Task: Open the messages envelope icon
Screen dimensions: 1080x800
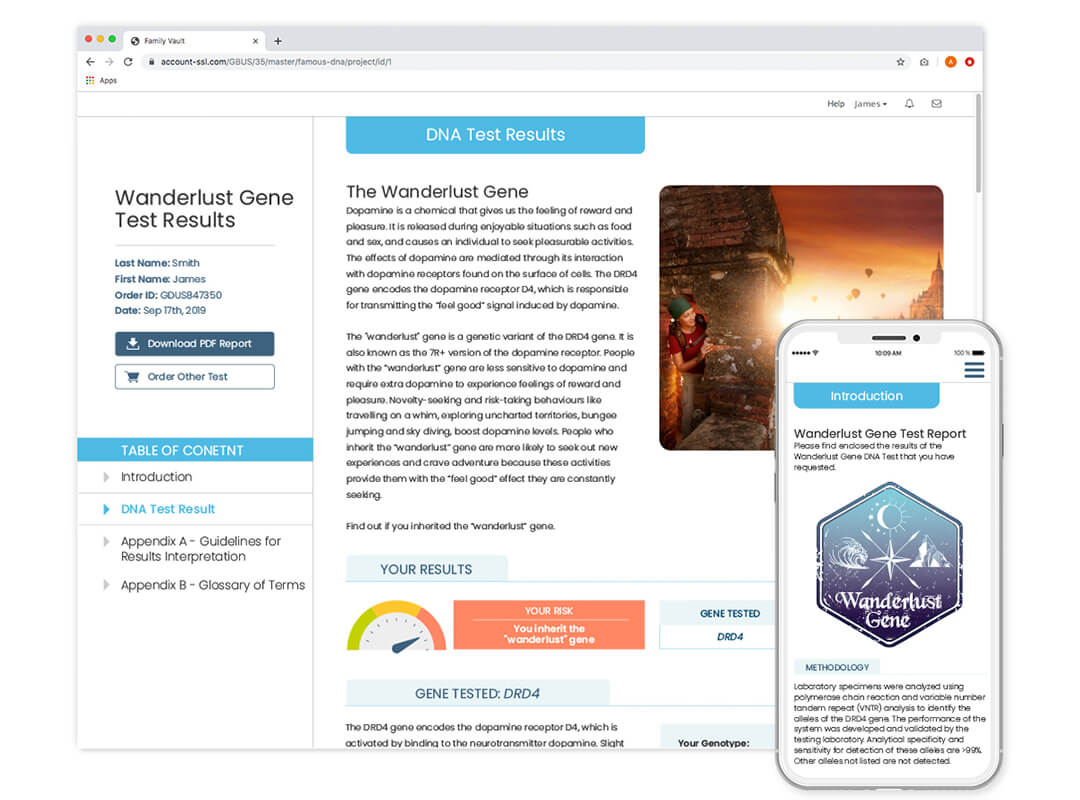Action: pos(937,103)
